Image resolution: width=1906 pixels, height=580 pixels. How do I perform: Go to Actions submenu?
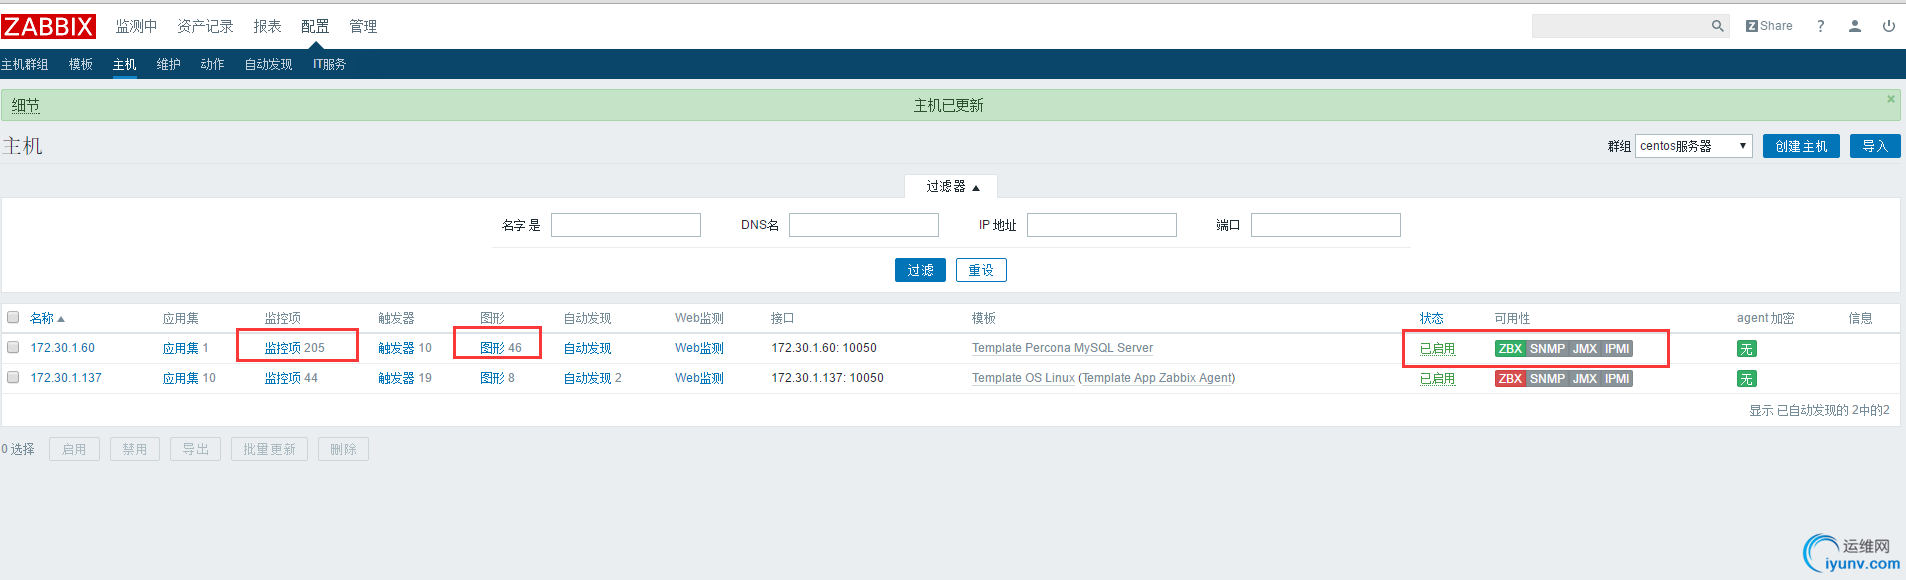(x=213, y=64)
